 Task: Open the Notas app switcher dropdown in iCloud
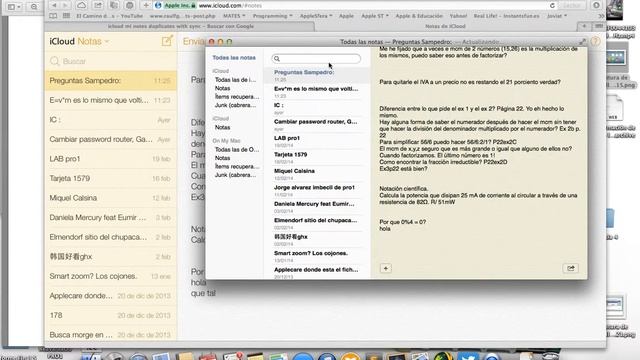click(93, 41)
